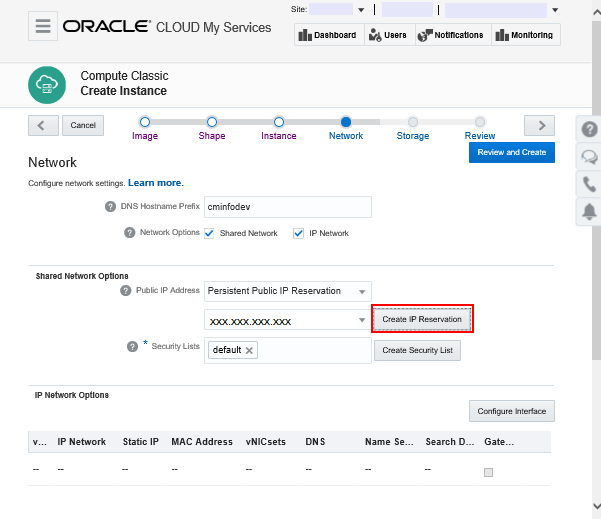Click the Gate... column header
601x519 pixels.
pyautogui.click(x=499, y=442)
